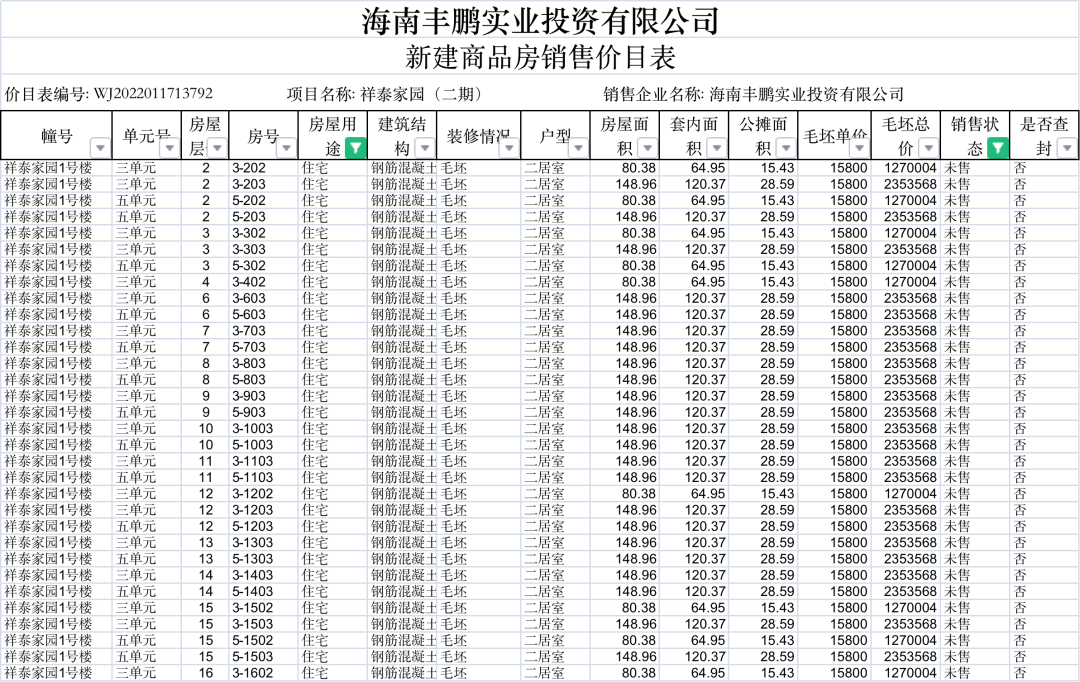Select 二居室 cell in row 5-1403
This screenshot has width=1080, height=682.
555,592
